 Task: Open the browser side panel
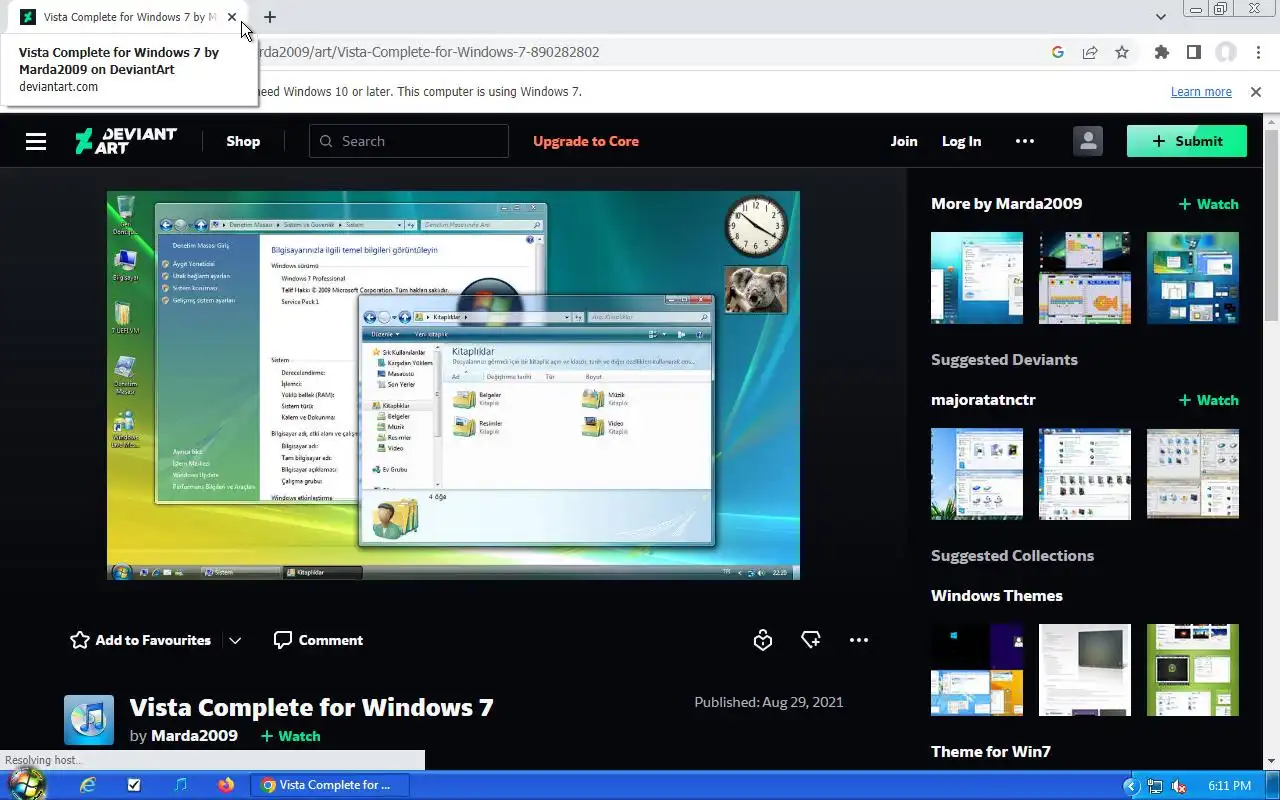[1193, 52]
